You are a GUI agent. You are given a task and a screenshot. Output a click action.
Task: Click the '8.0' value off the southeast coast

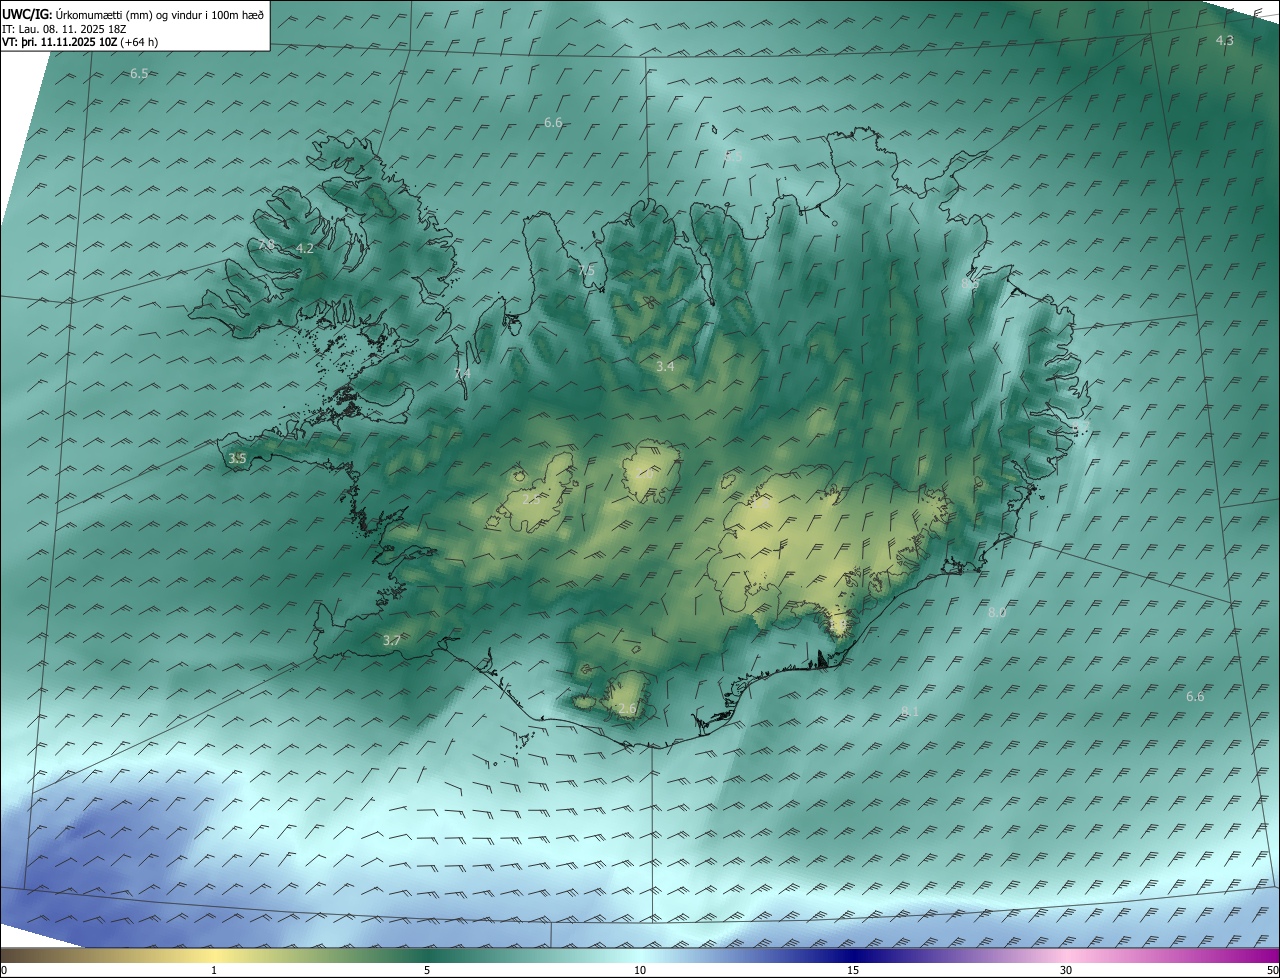click(997, 613)
